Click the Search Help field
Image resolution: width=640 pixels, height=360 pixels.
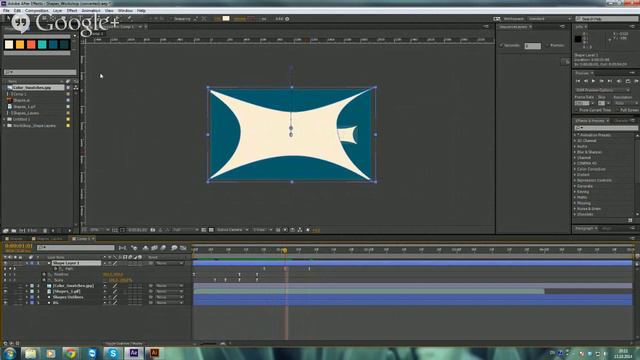tap(607, 19)
